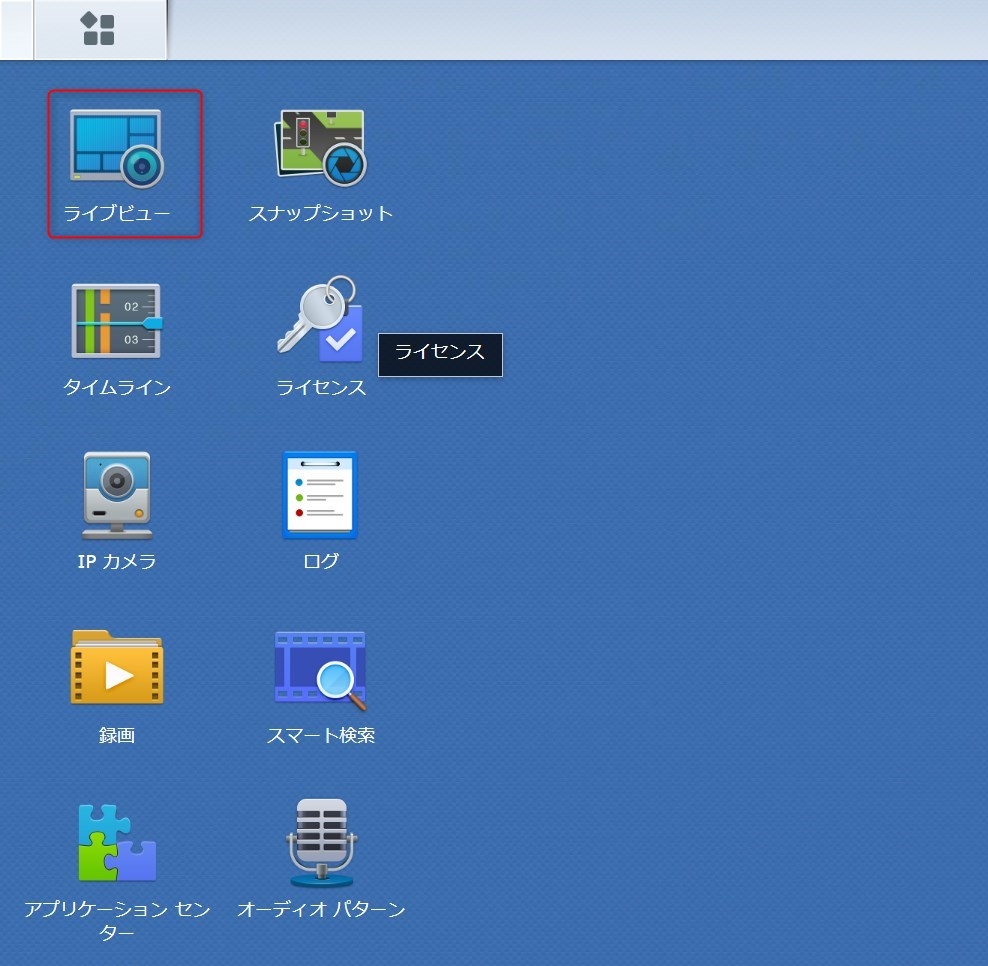Open the ライブビュー (Live View) icon
988x966 pixels.
tap(117, 148)
